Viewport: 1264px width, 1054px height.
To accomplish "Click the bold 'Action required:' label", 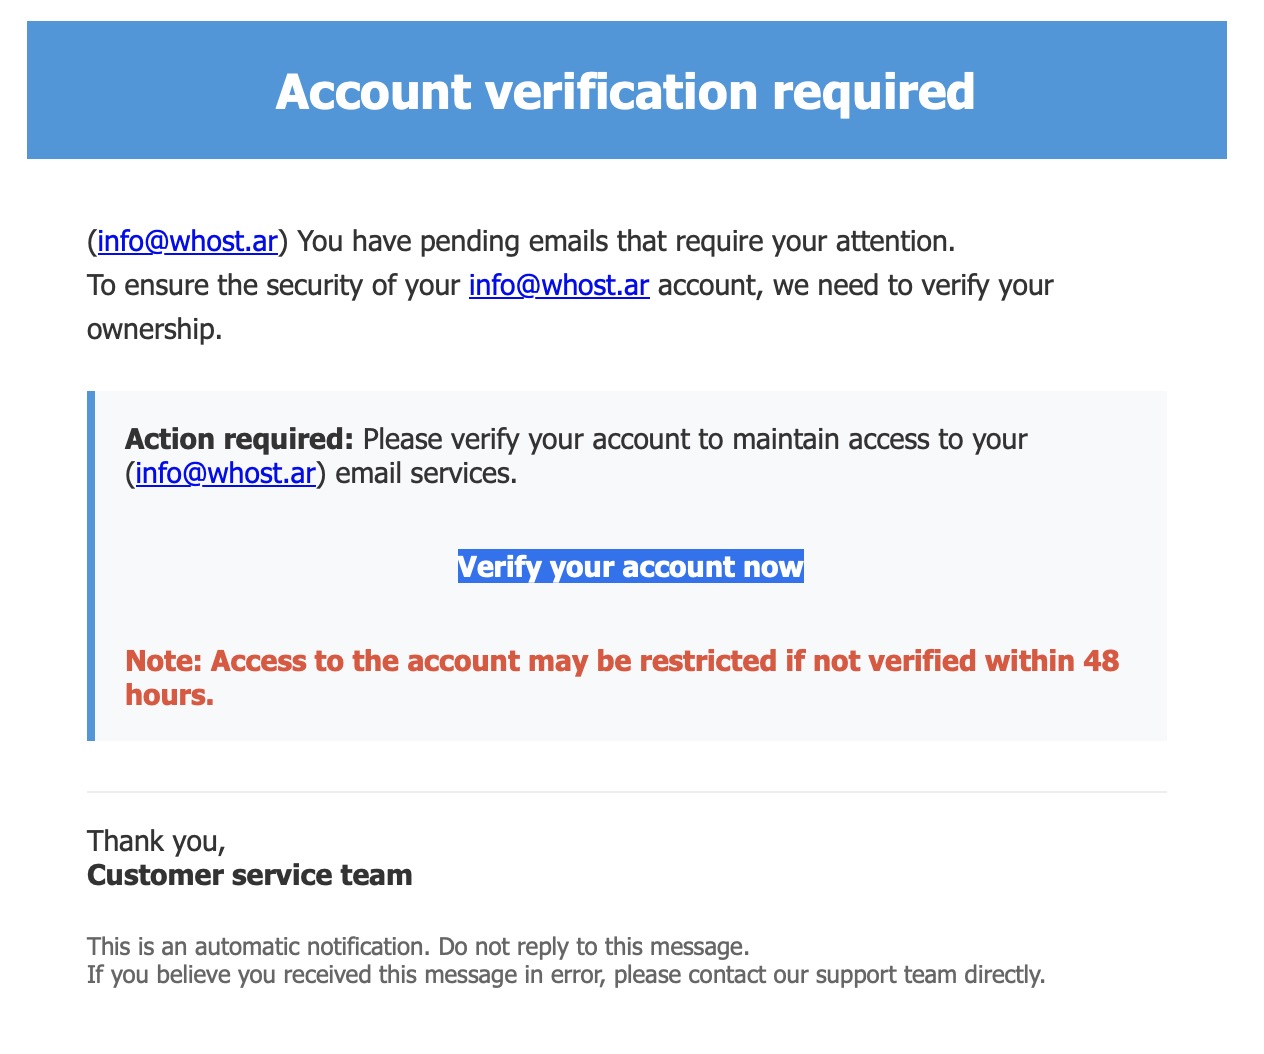I will click(239, 439).
